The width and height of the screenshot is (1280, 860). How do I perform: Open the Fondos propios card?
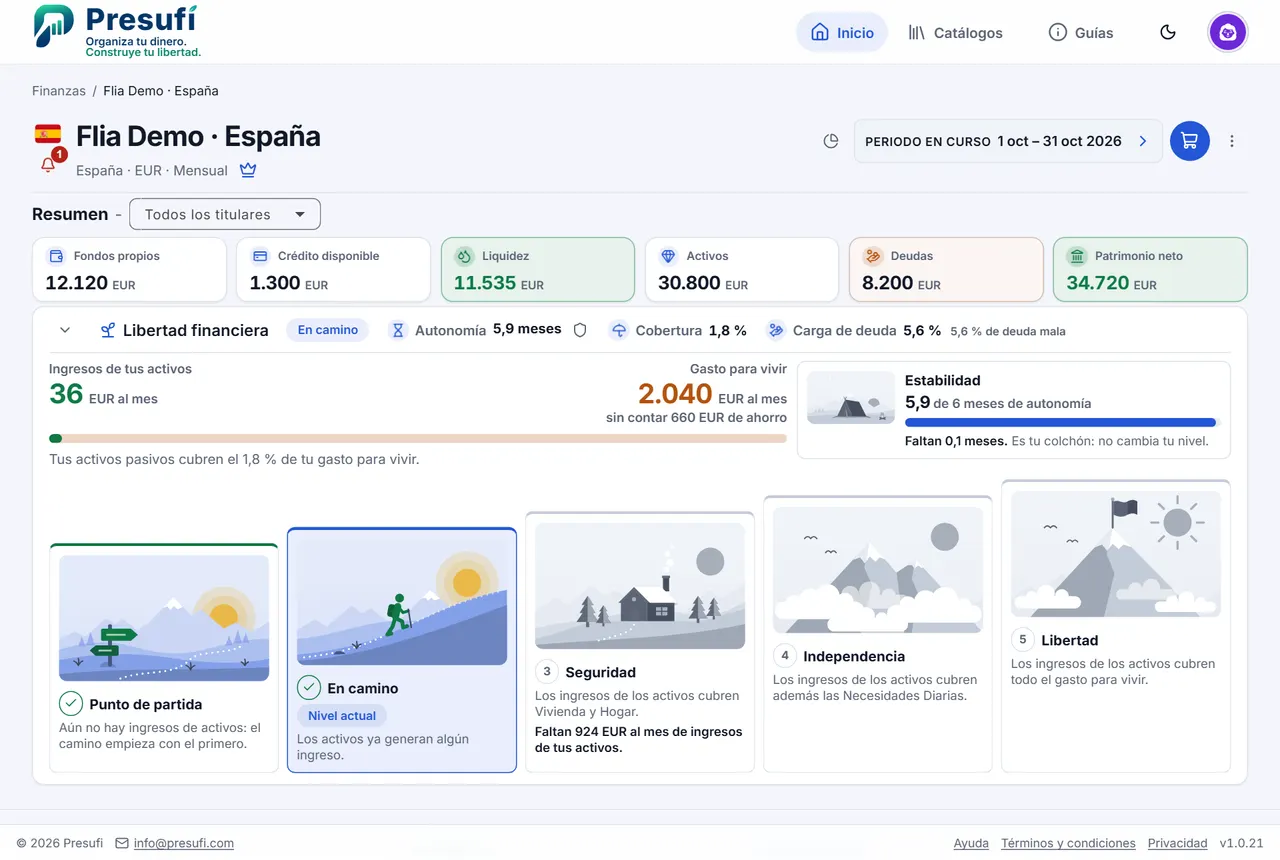click(130, 270)
